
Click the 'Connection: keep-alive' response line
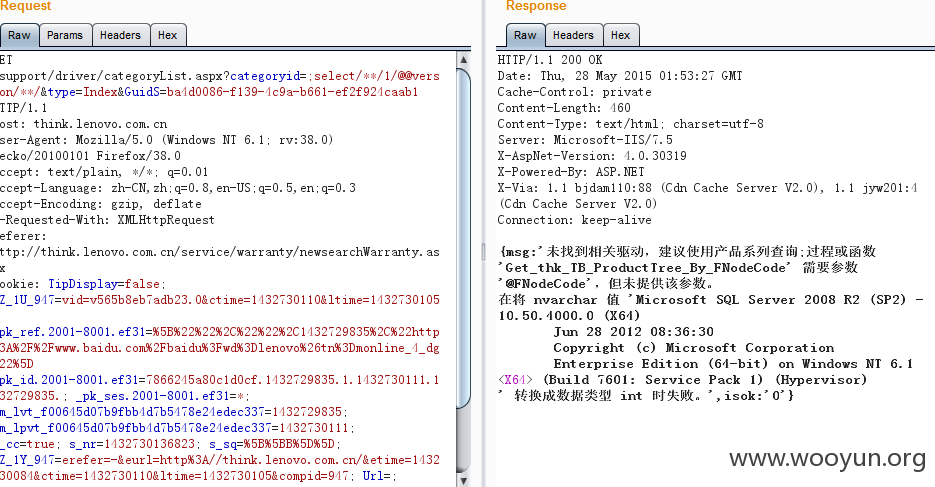pos(574,220)
